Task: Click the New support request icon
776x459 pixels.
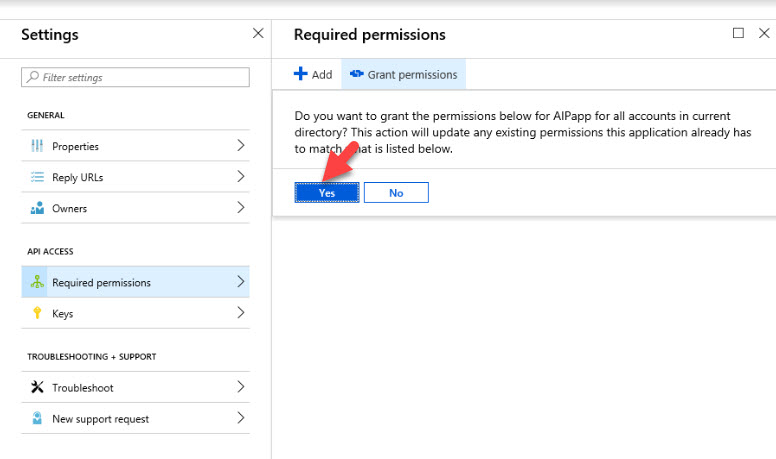Action: click(x=37, y=418)
